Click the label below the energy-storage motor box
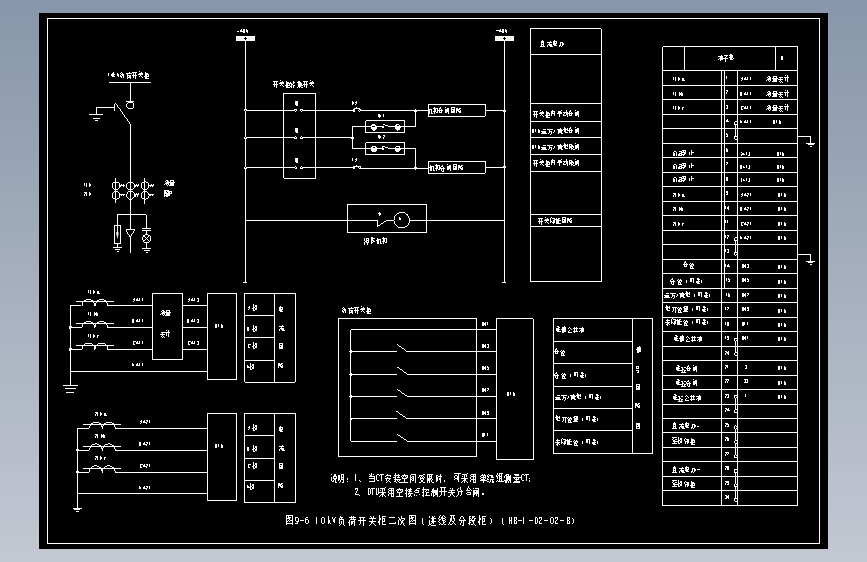Viewport: 867px width, 562px height. click(x=375, y=241)
